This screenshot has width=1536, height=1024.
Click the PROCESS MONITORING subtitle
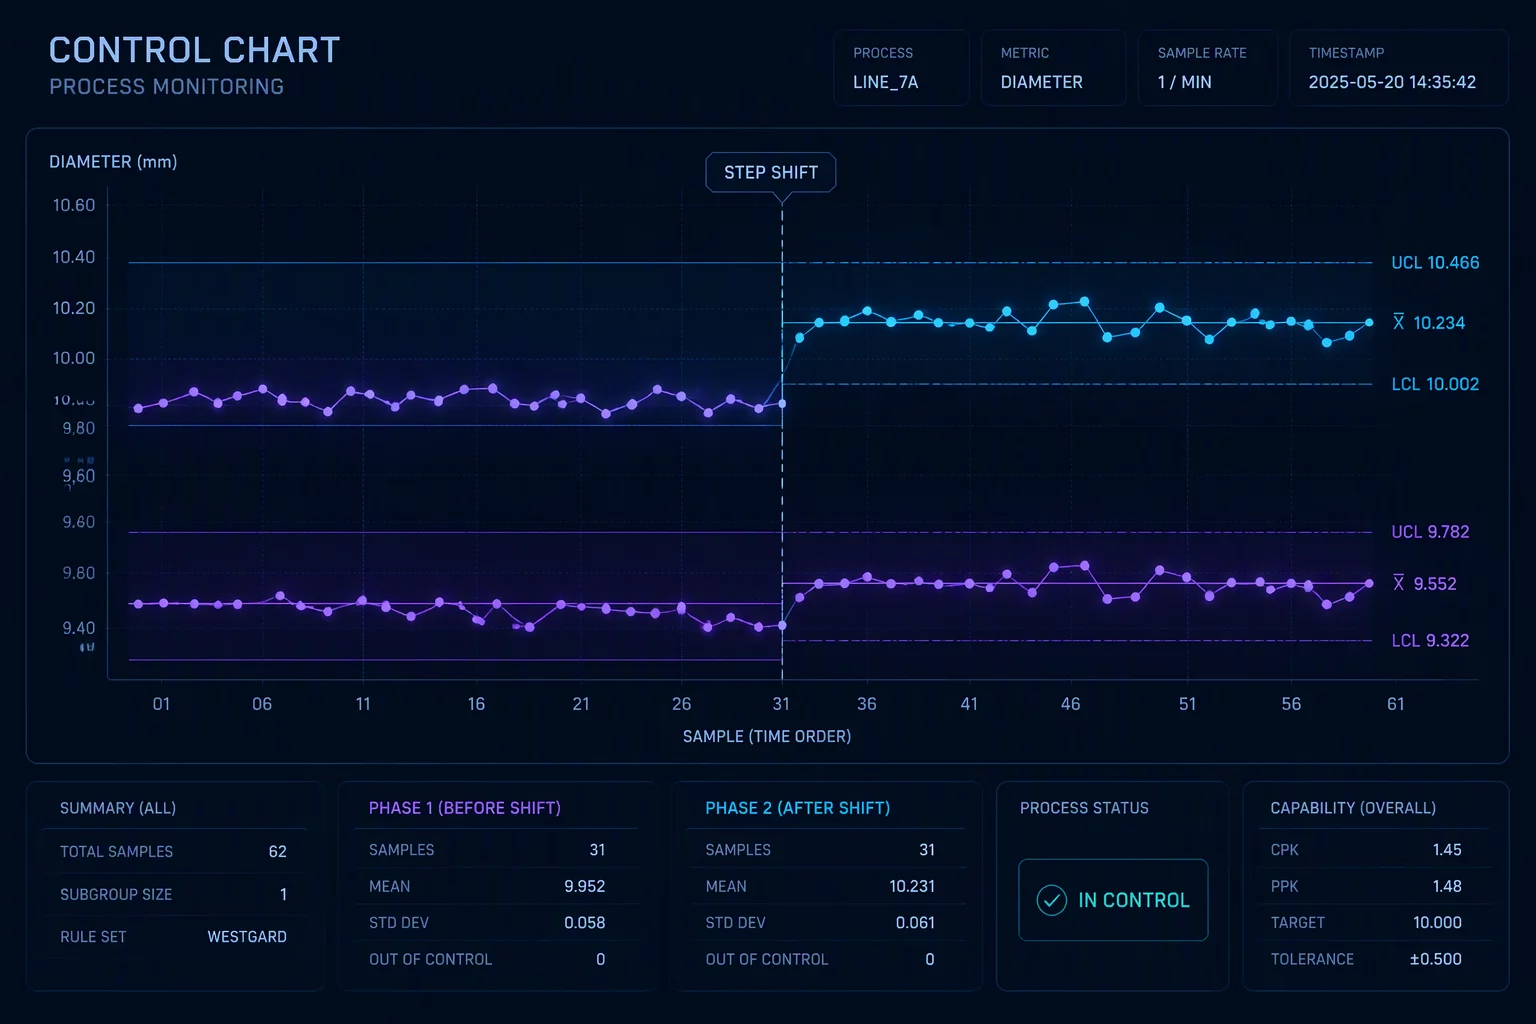tap(167, 87)
